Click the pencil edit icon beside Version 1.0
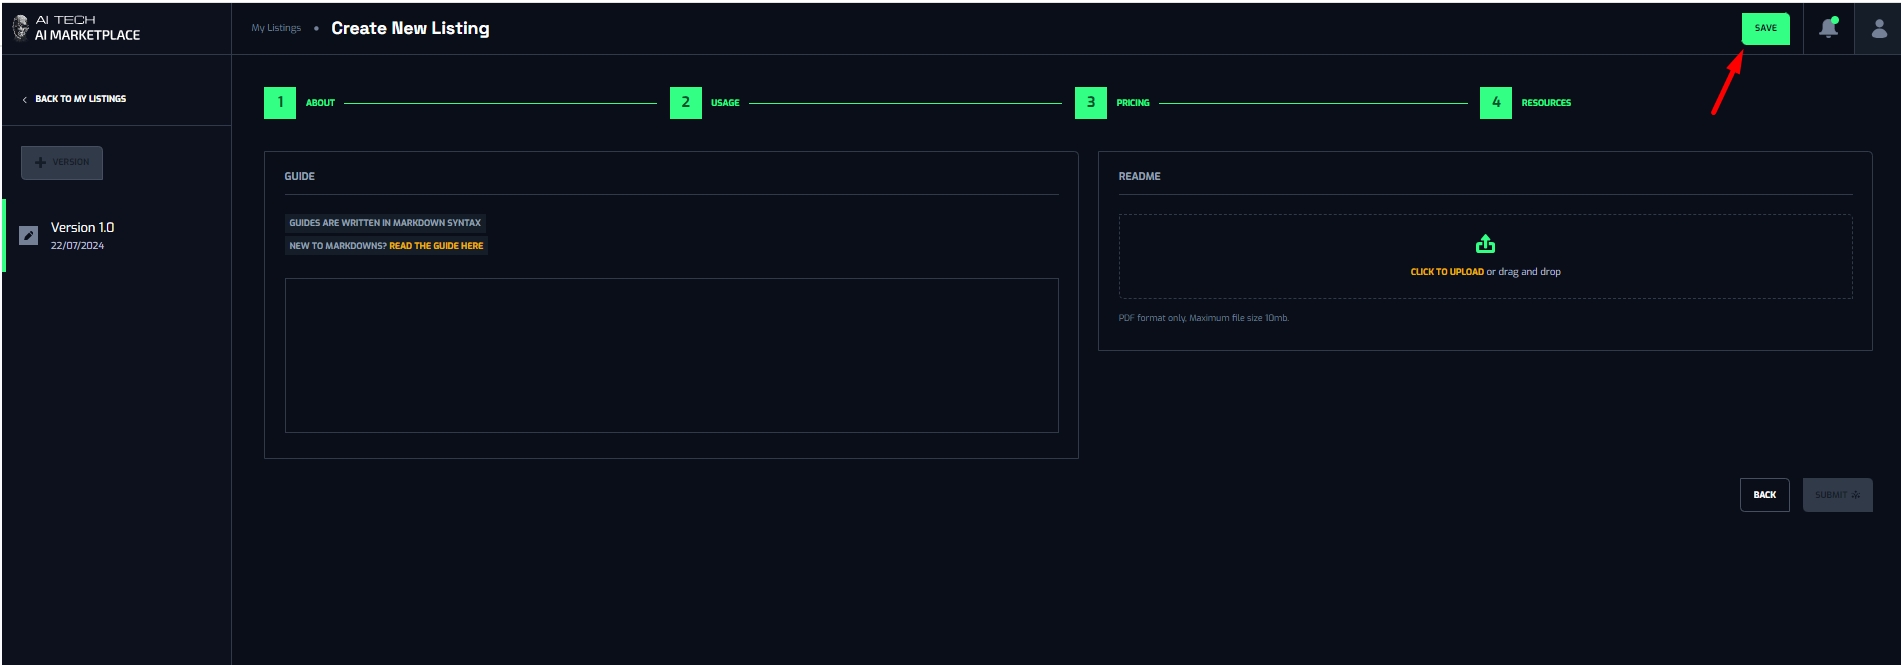This screenshot has width=1901, height=665. [29, 235]
